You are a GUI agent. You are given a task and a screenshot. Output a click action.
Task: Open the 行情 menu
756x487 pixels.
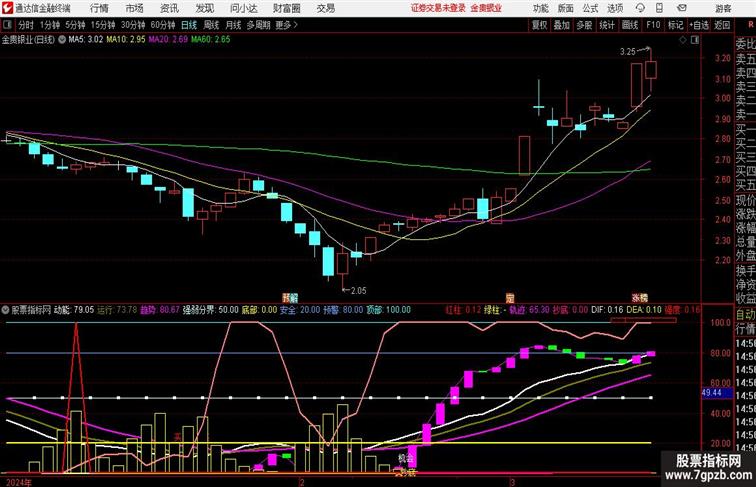pos(99,8)
